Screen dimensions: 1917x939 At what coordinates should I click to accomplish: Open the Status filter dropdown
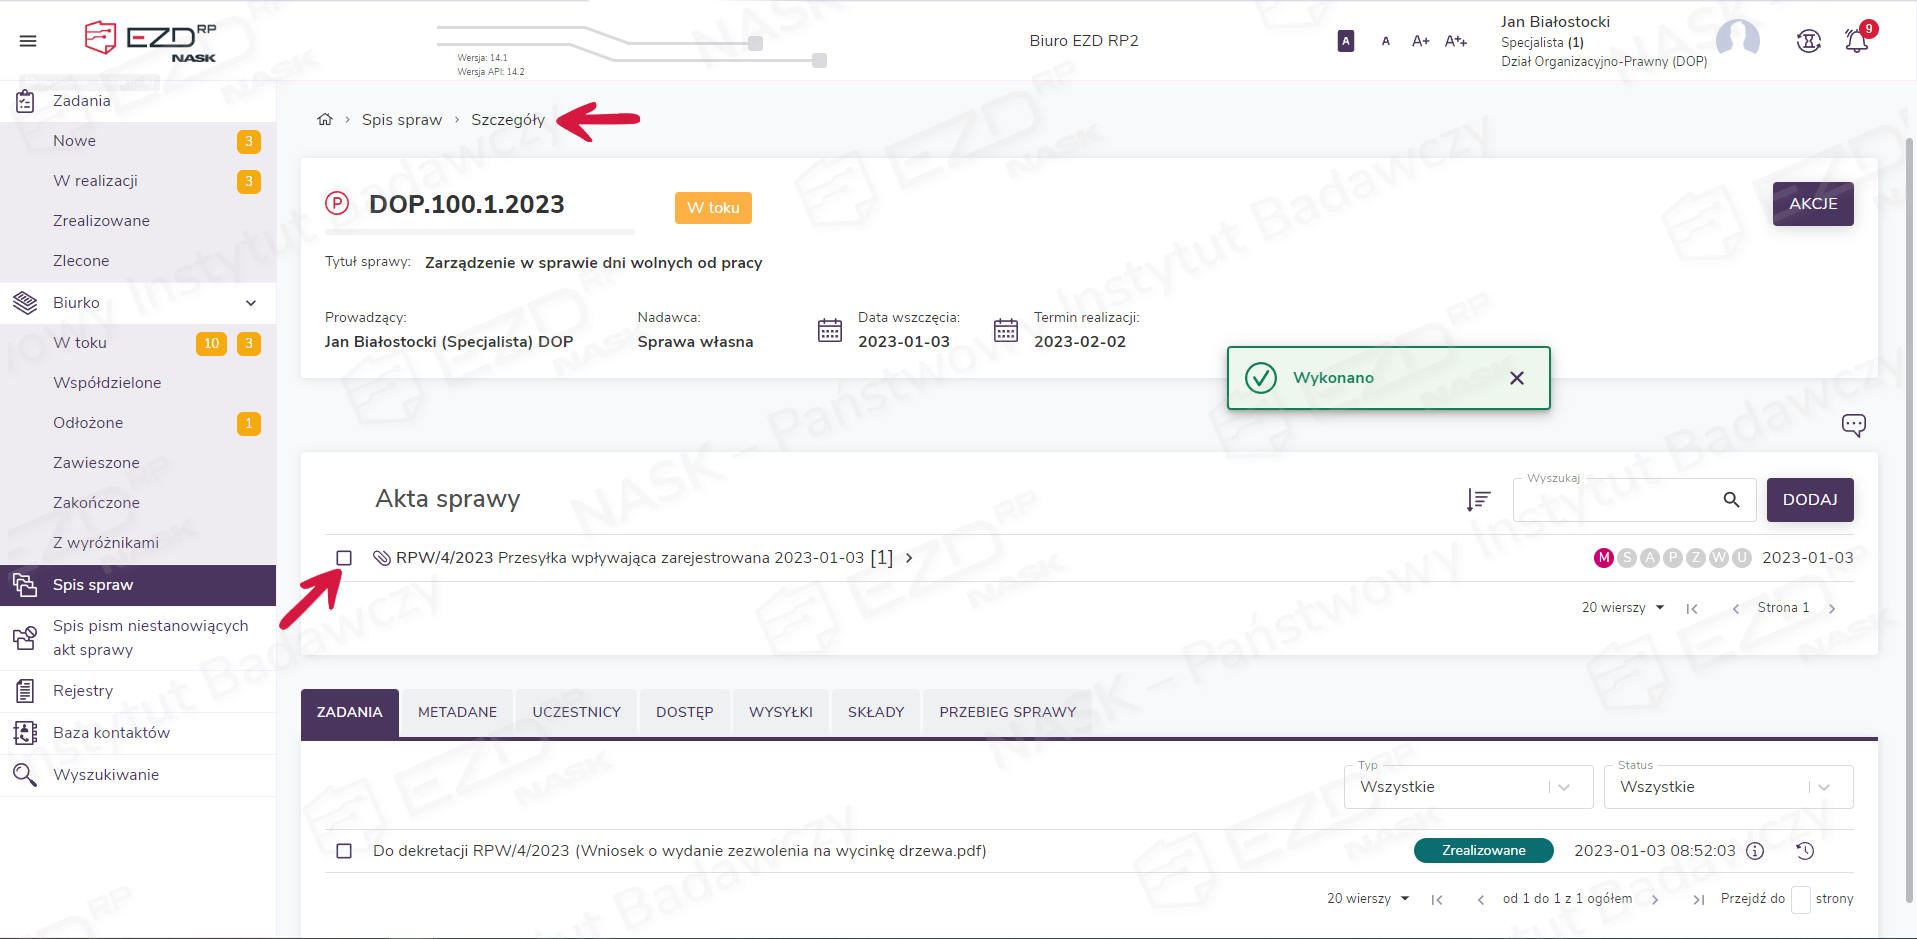click(1727, 787)
